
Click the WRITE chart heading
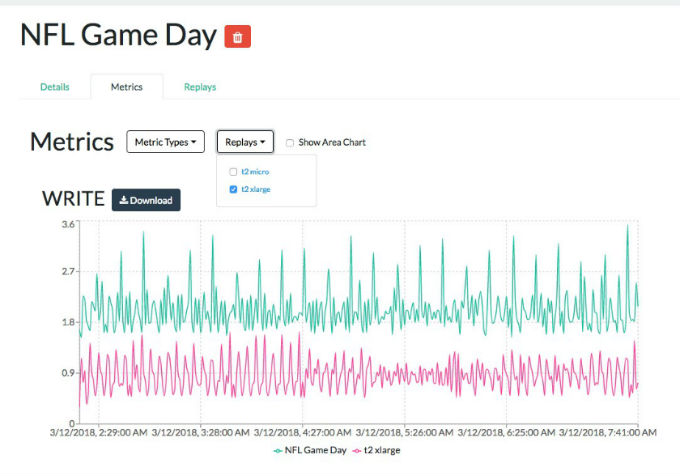pos(73,199)
